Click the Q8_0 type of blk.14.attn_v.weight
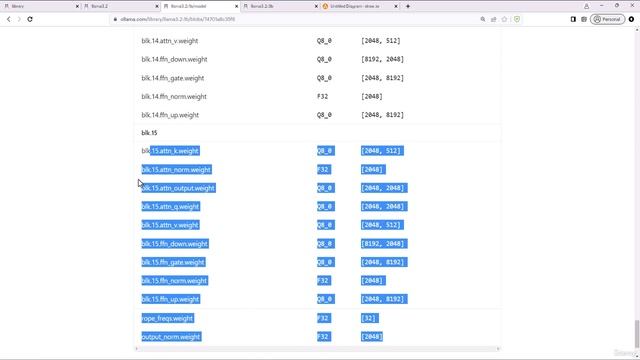640x360 pixels. (324, 41)
